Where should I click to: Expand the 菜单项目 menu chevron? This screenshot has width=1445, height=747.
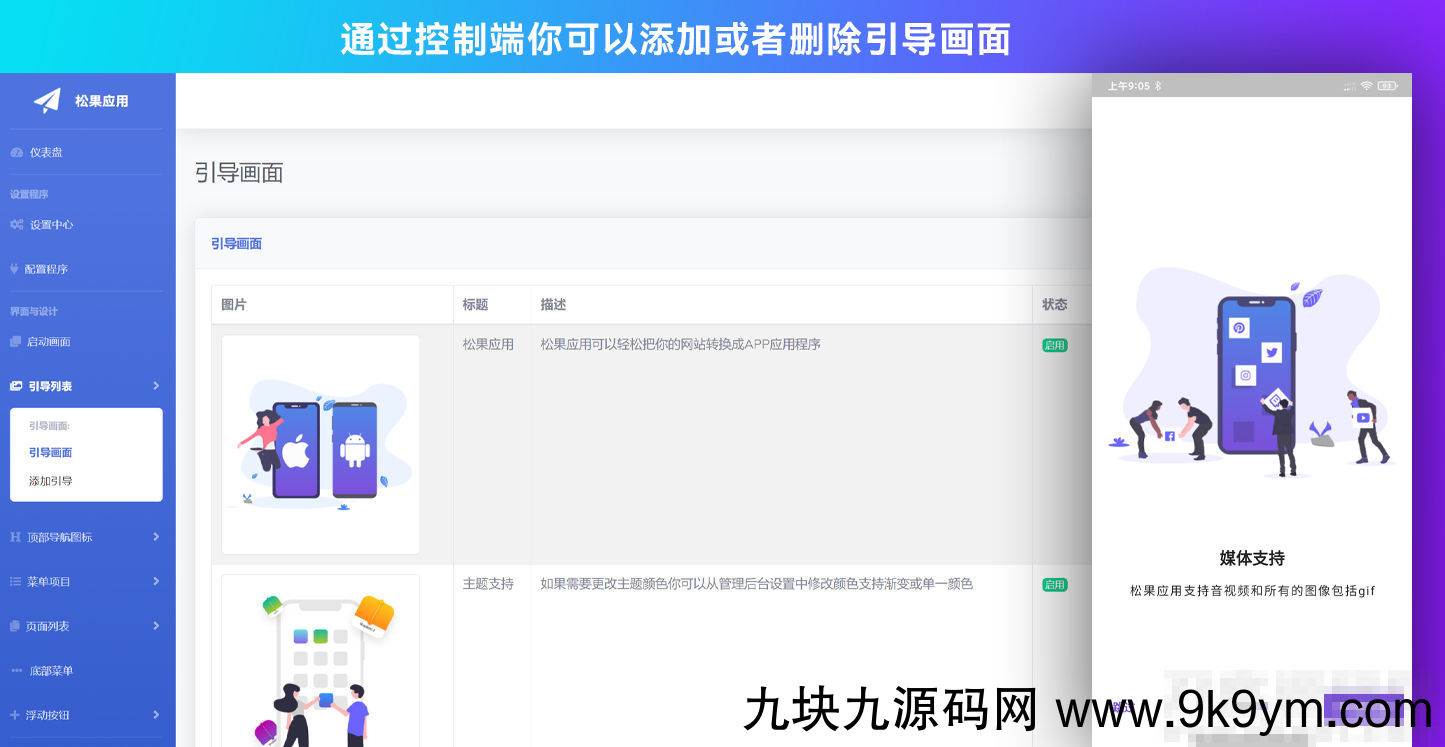(156, 581)
